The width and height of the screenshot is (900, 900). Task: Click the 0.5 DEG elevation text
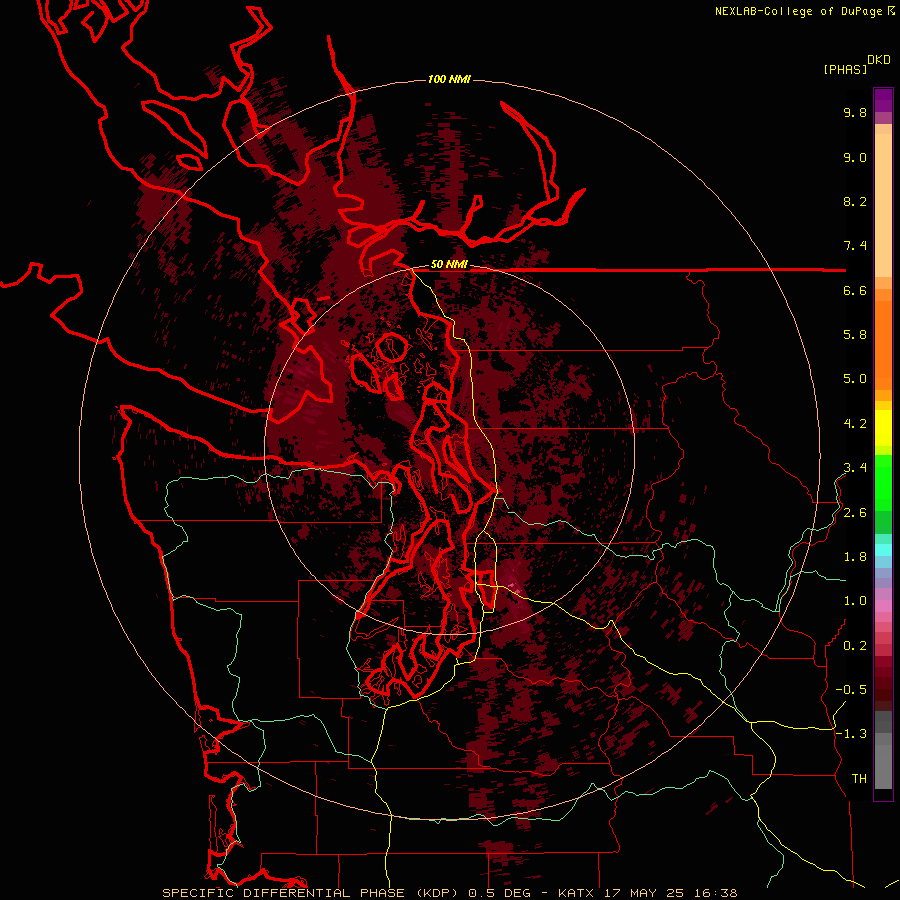pos(498,893)
